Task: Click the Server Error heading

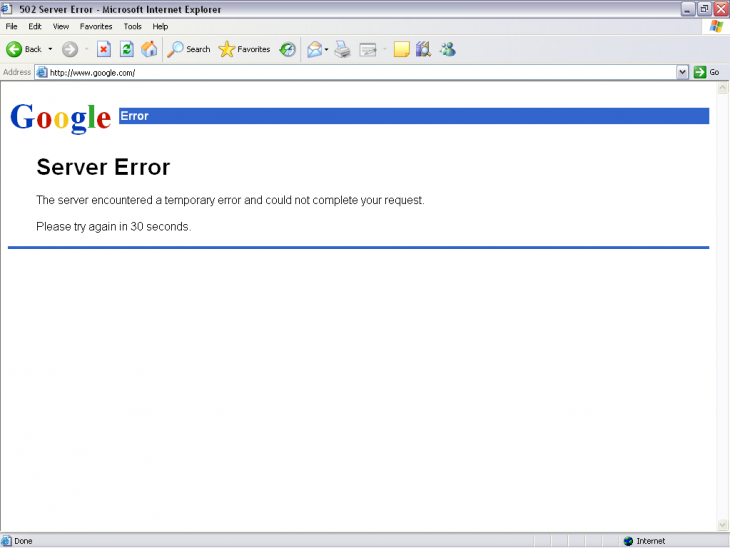Action: 103,167
